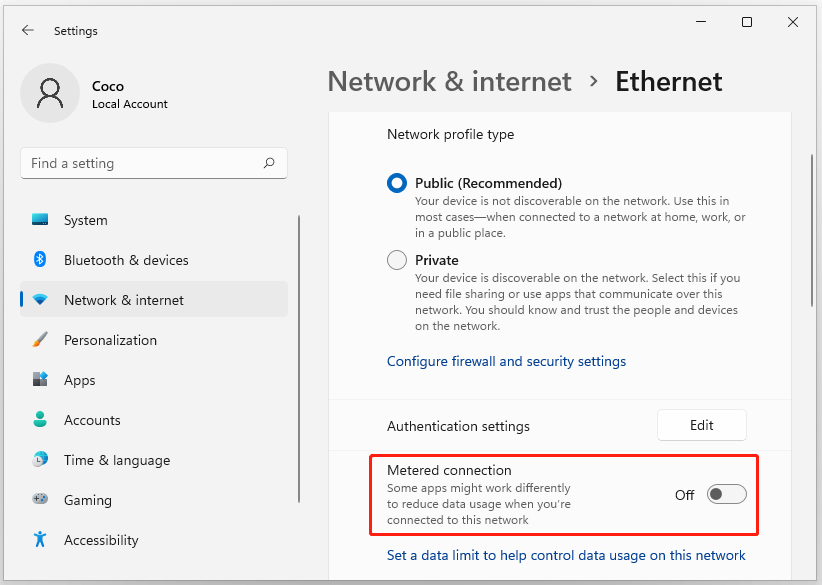Open System settings from the sidebar

85,219
